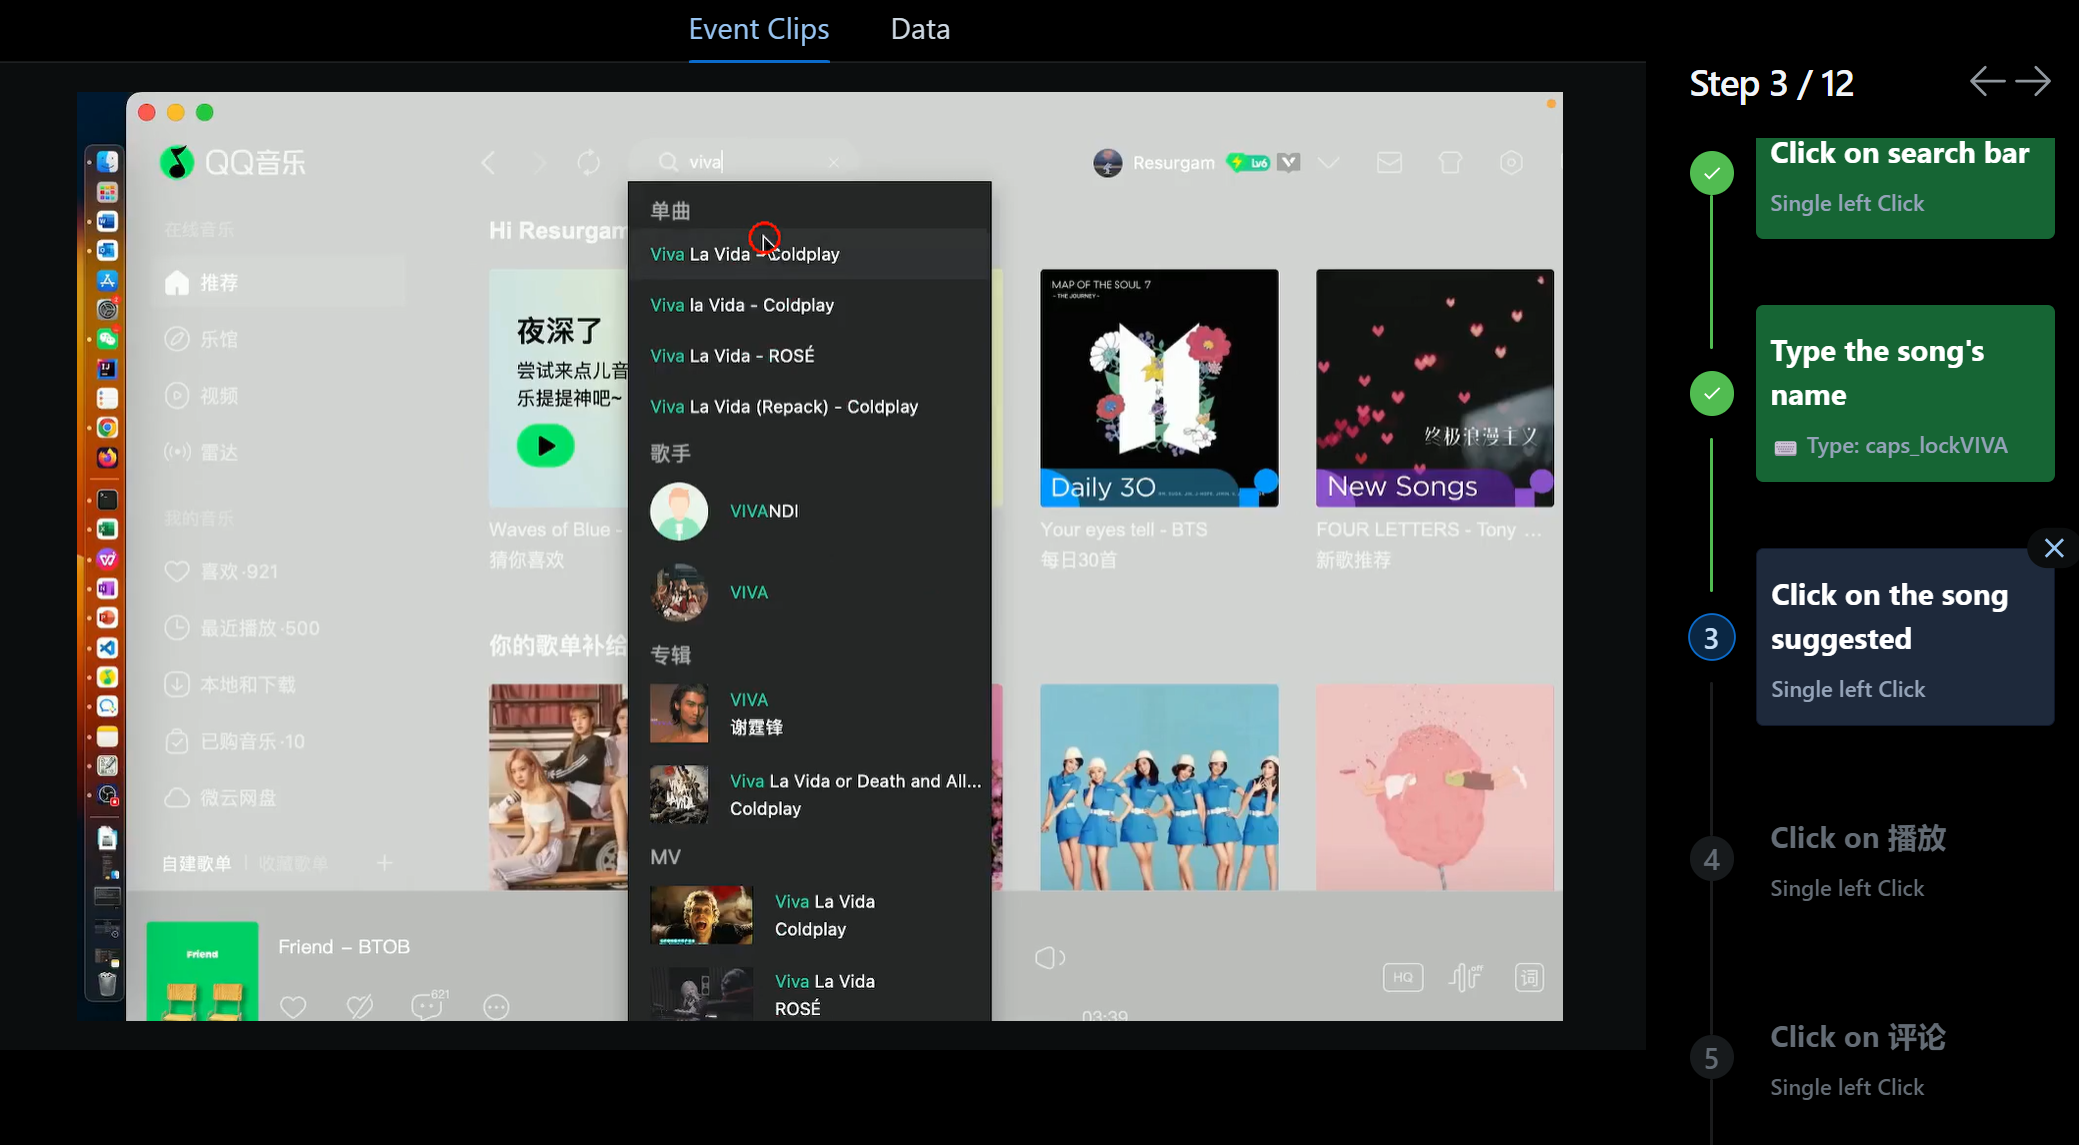Screen dimensions: 2079x1145
Task: Select the first suggestion Viva La Vida - Coldplay
Action: coord(809,254)
